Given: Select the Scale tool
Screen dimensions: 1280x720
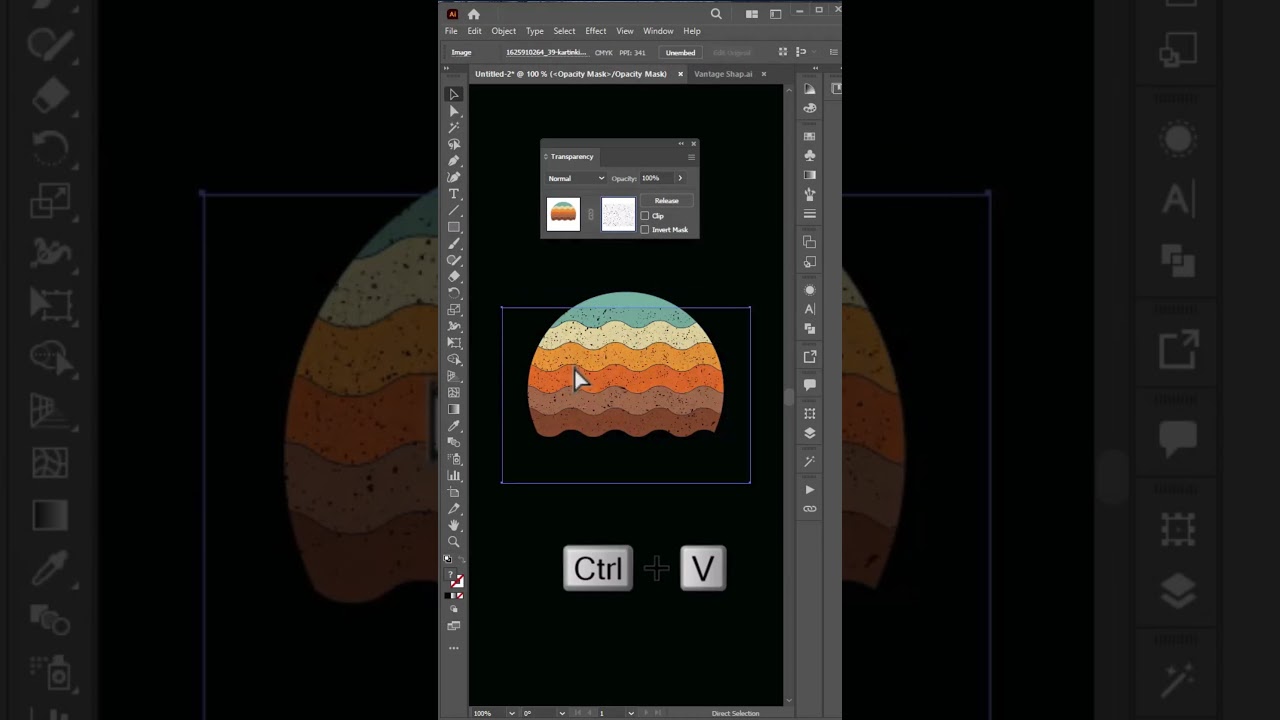Looking at the screenshot, I should pyautogui.click(x=454, y=310).
